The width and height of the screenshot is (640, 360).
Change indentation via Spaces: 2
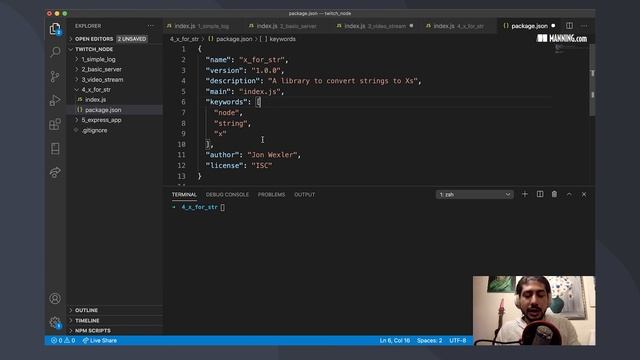[x=429, y=340]
